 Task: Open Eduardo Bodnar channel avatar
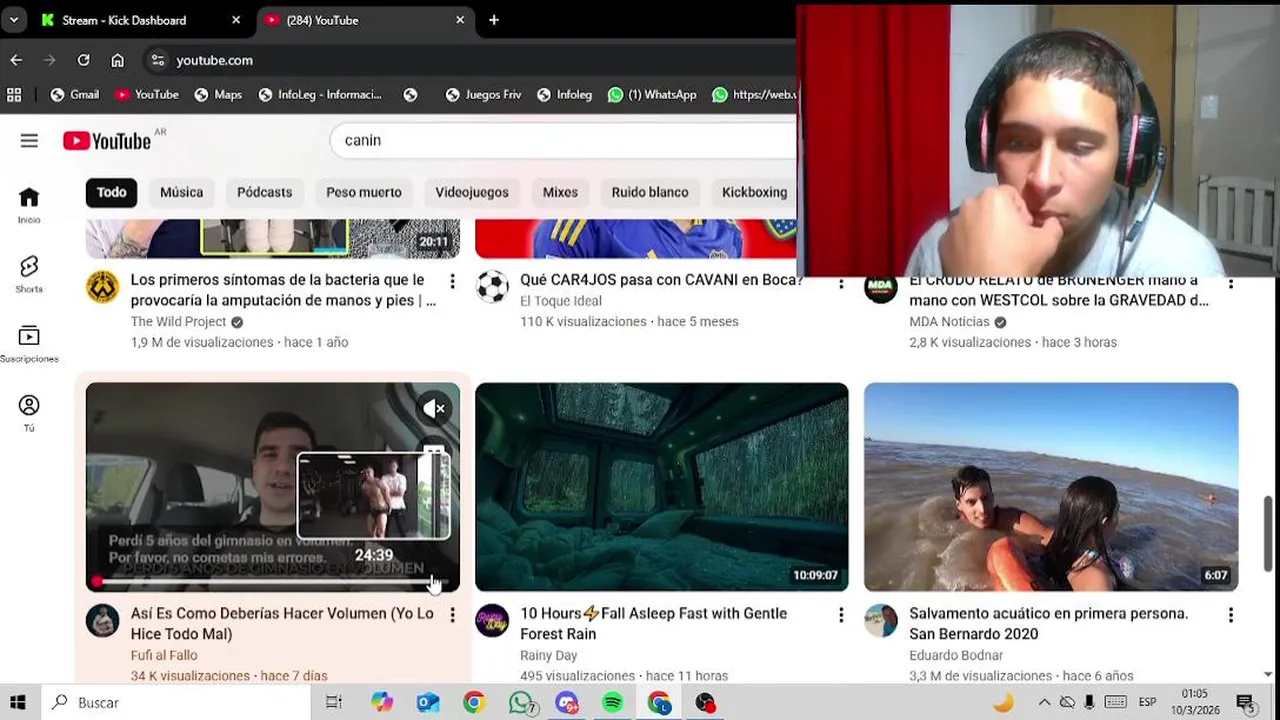(x=881, y=620)
